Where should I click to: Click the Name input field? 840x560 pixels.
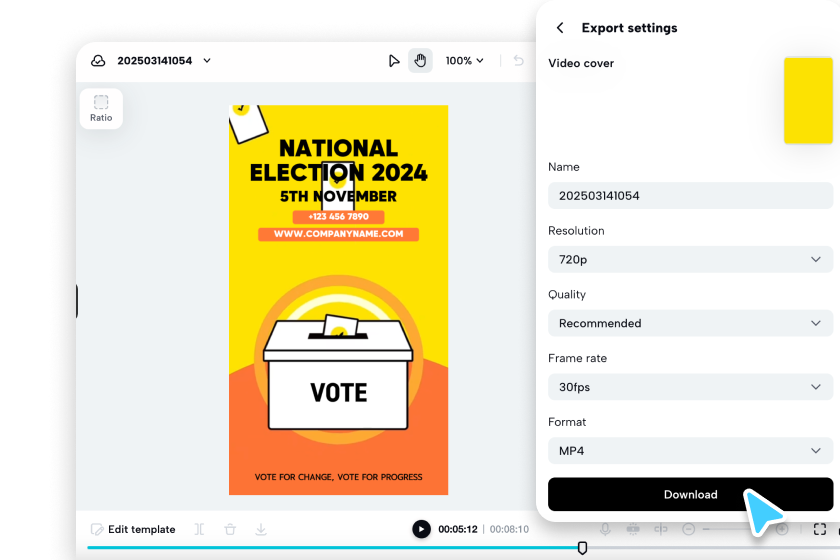pyautogui.click(x=690, y=196)
